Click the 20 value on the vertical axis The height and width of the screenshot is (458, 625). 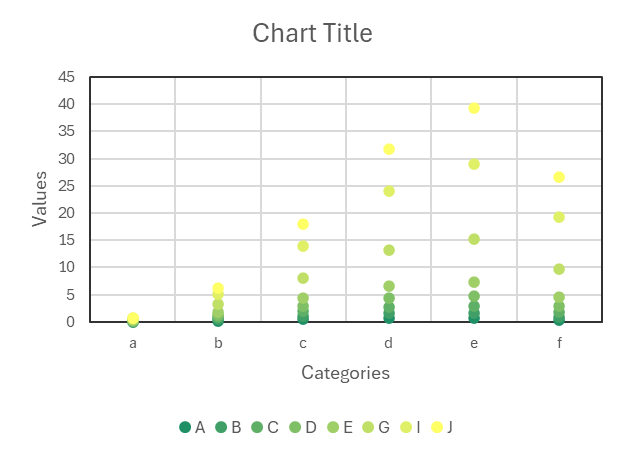point(67,213)
